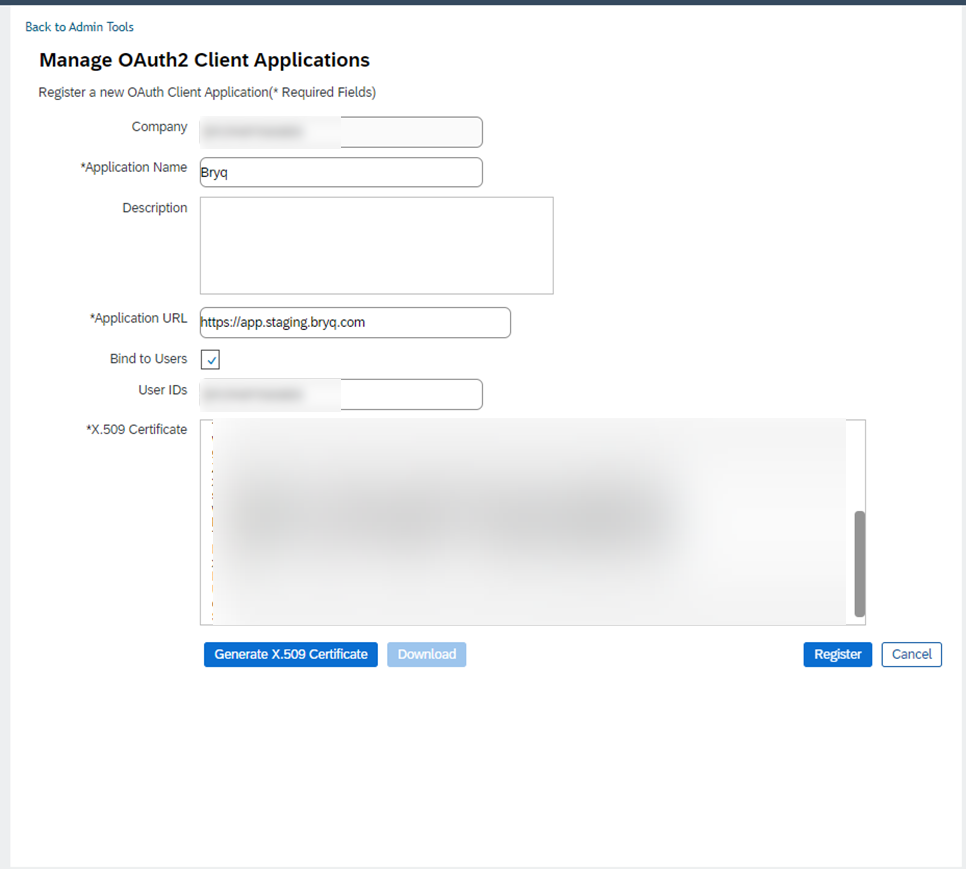This screenshot has height=869, width=966.
Task: Click the certificate text area scrollbar thumb
Action: [859, 564]
